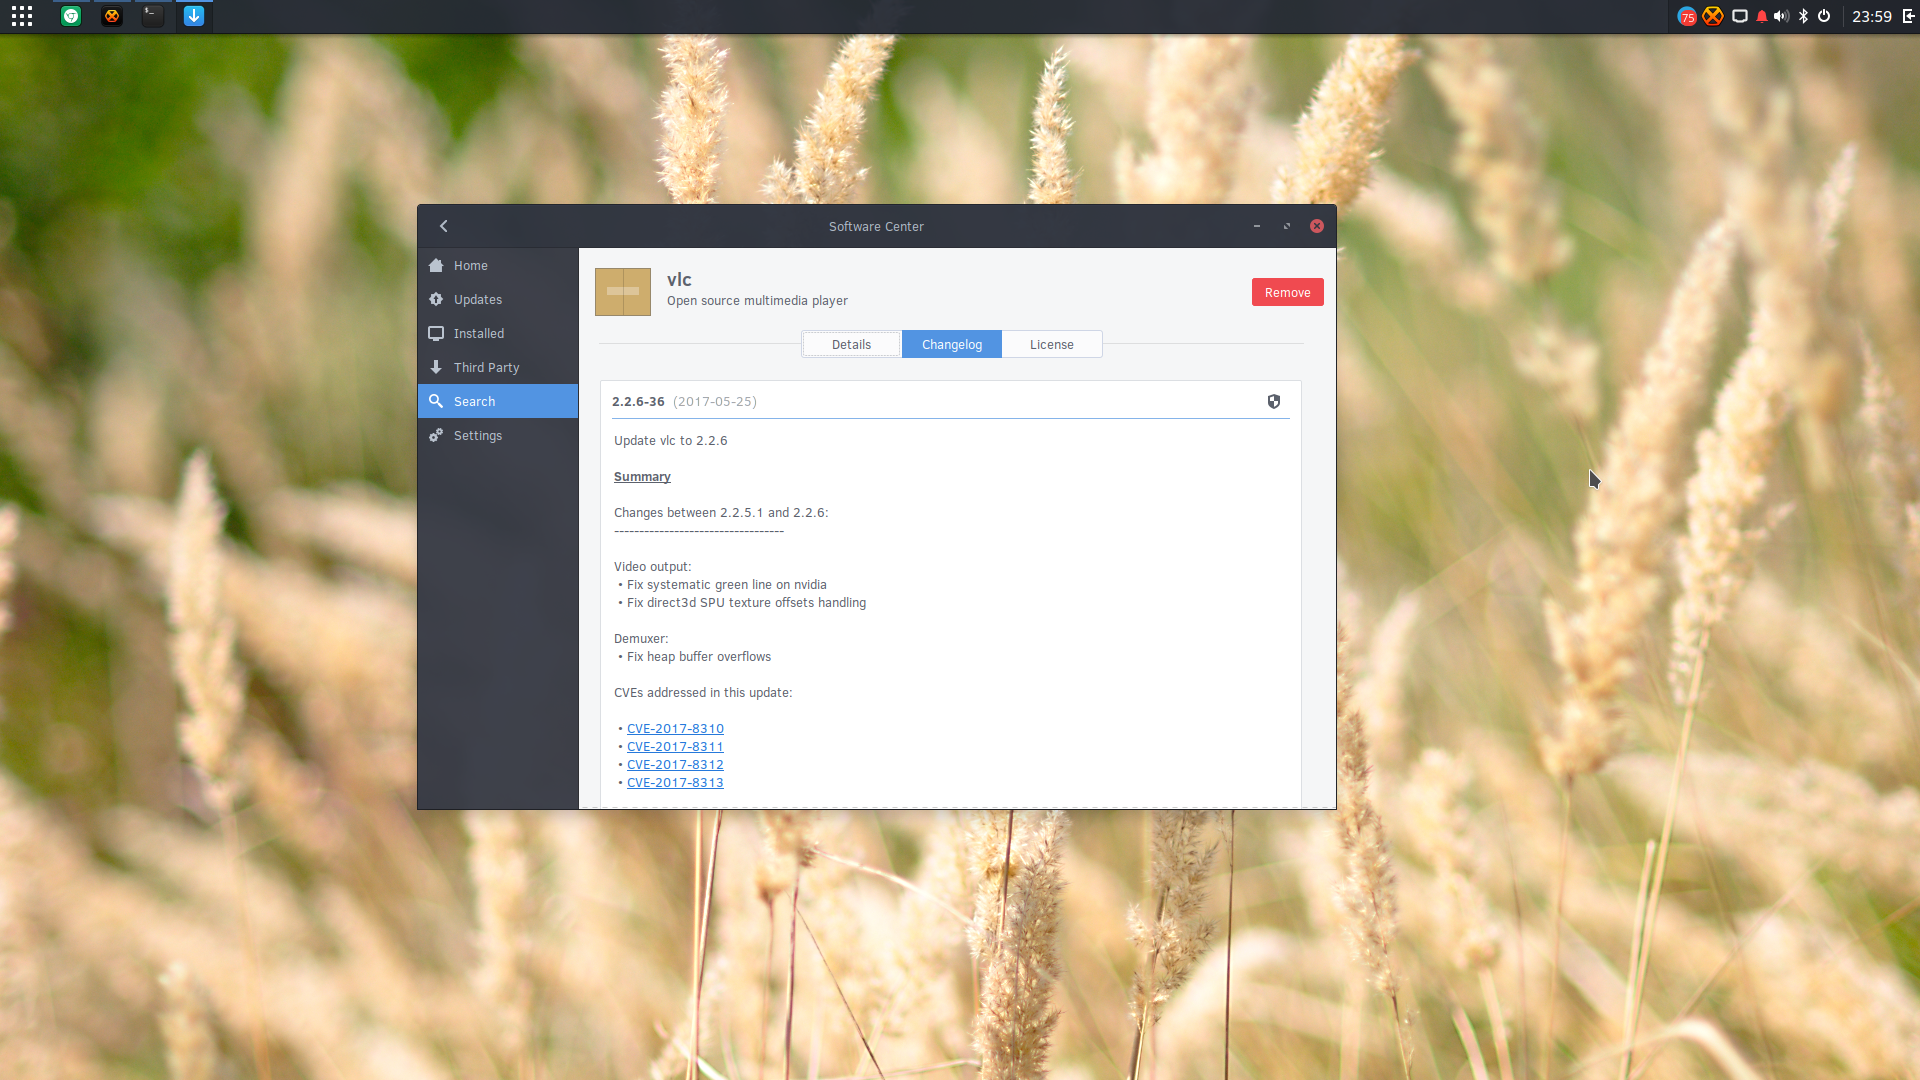Click 'Fix systematic green line on nvidia'

[x=727, y=585]
